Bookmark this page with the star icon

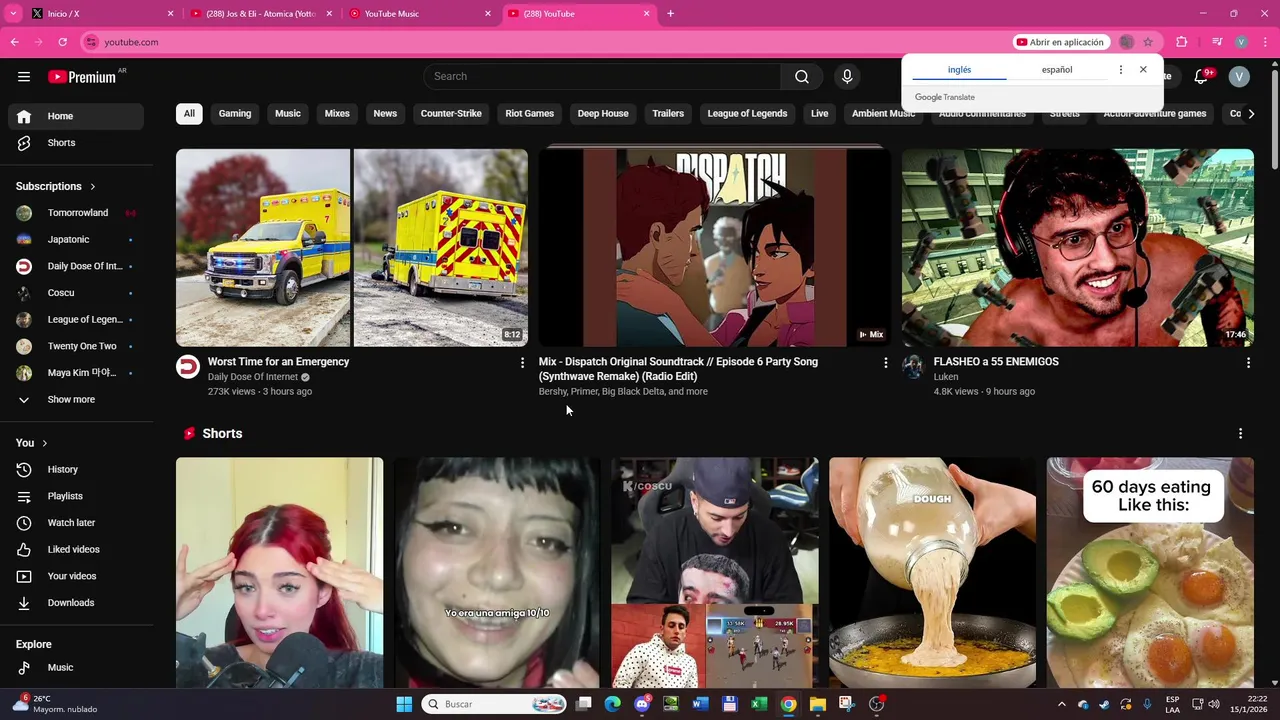1148,42
